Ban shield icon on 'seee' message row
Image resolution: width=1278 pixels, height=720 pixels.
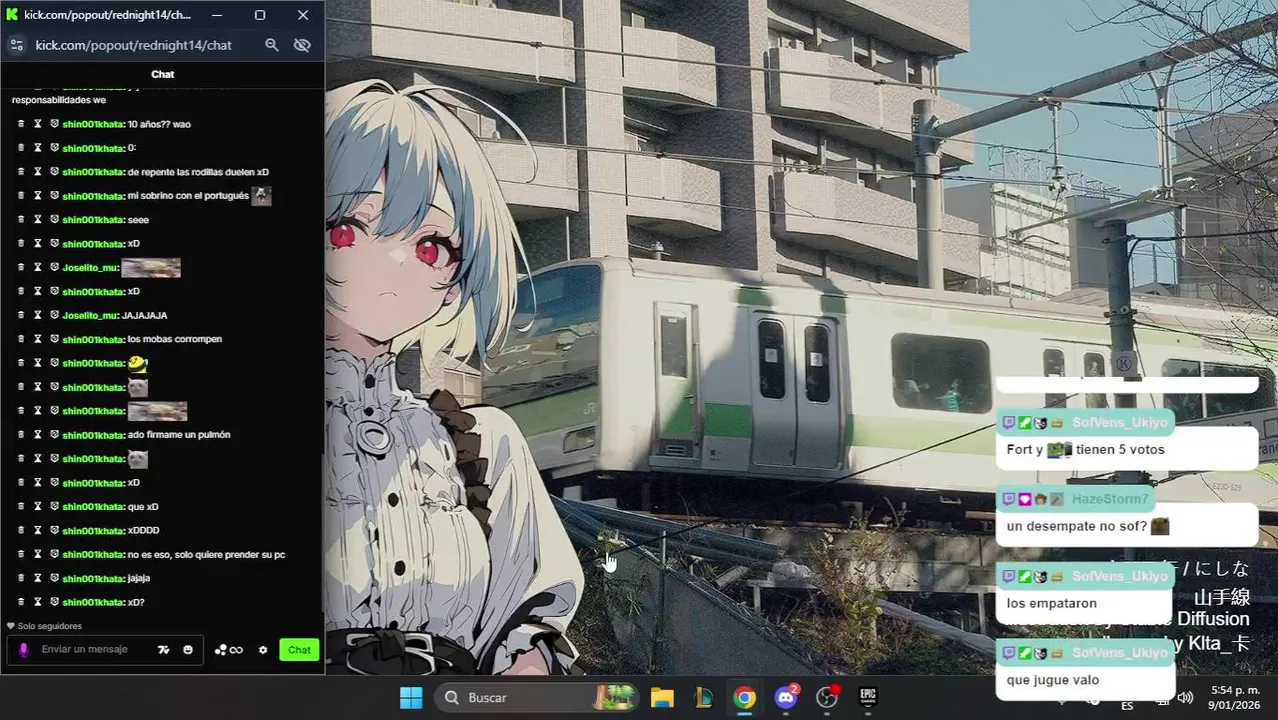pos(54,220)
